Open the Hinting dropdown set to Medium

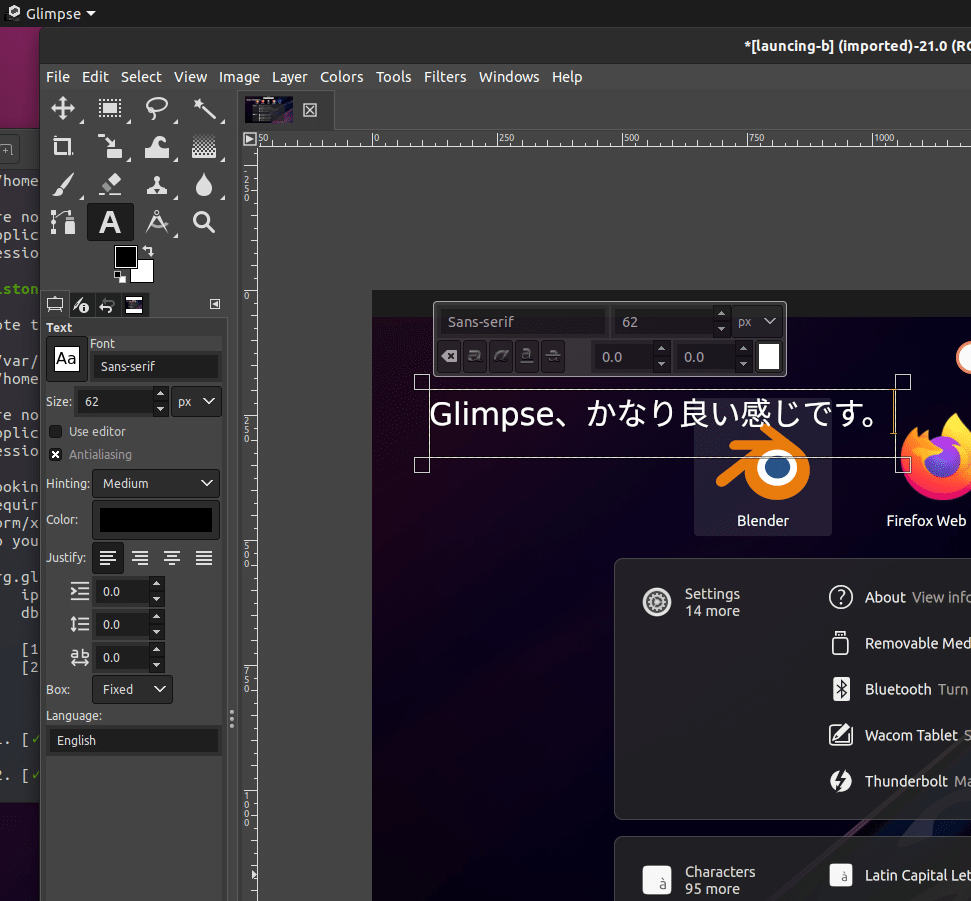(x=155, y=483)
